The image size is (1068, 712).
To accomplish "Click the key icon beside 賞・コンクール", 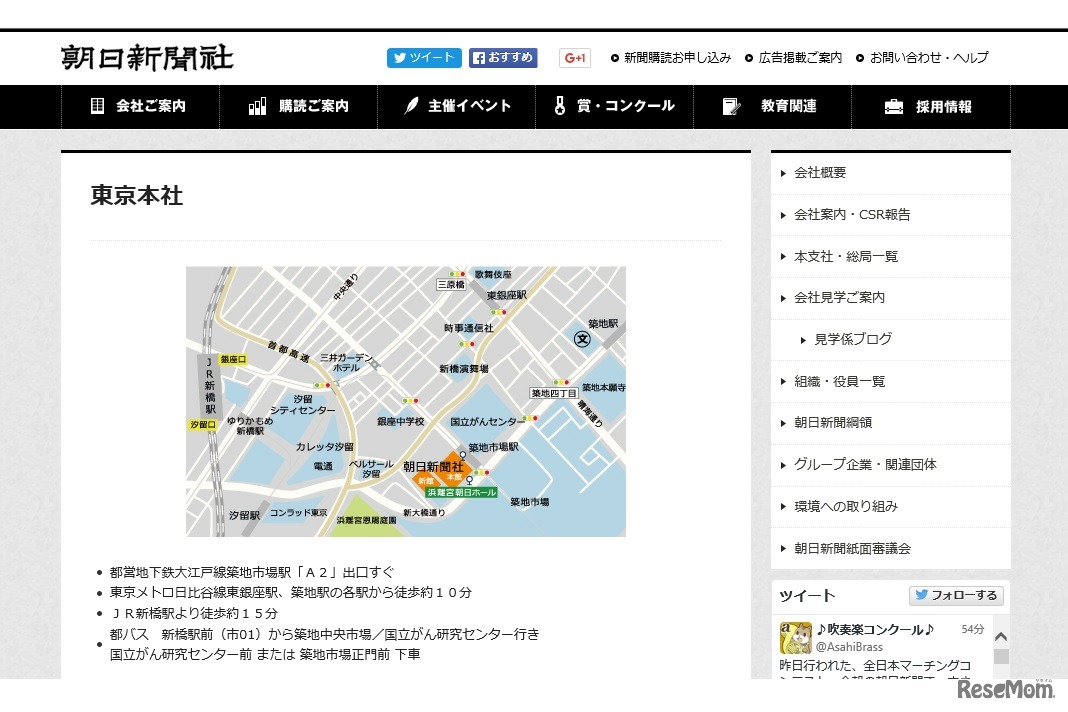I will coord(560,106).
